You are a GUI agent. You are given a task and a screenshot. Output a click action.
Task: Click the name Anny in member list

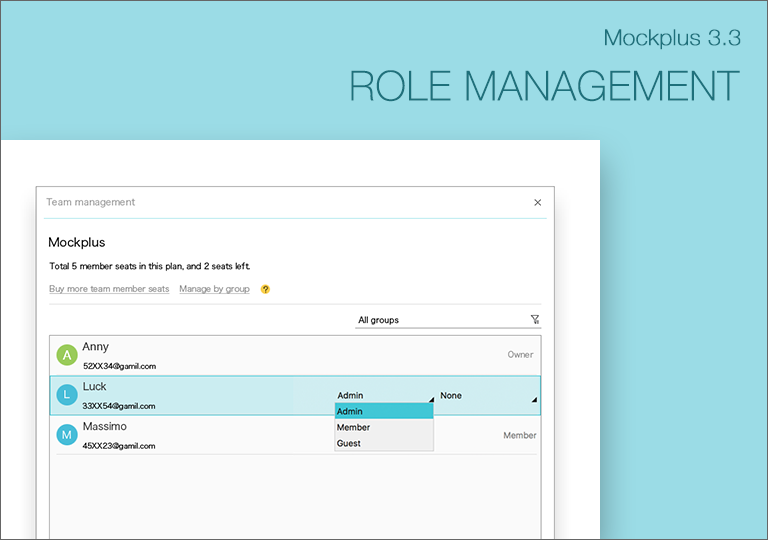tap(96, 346)
